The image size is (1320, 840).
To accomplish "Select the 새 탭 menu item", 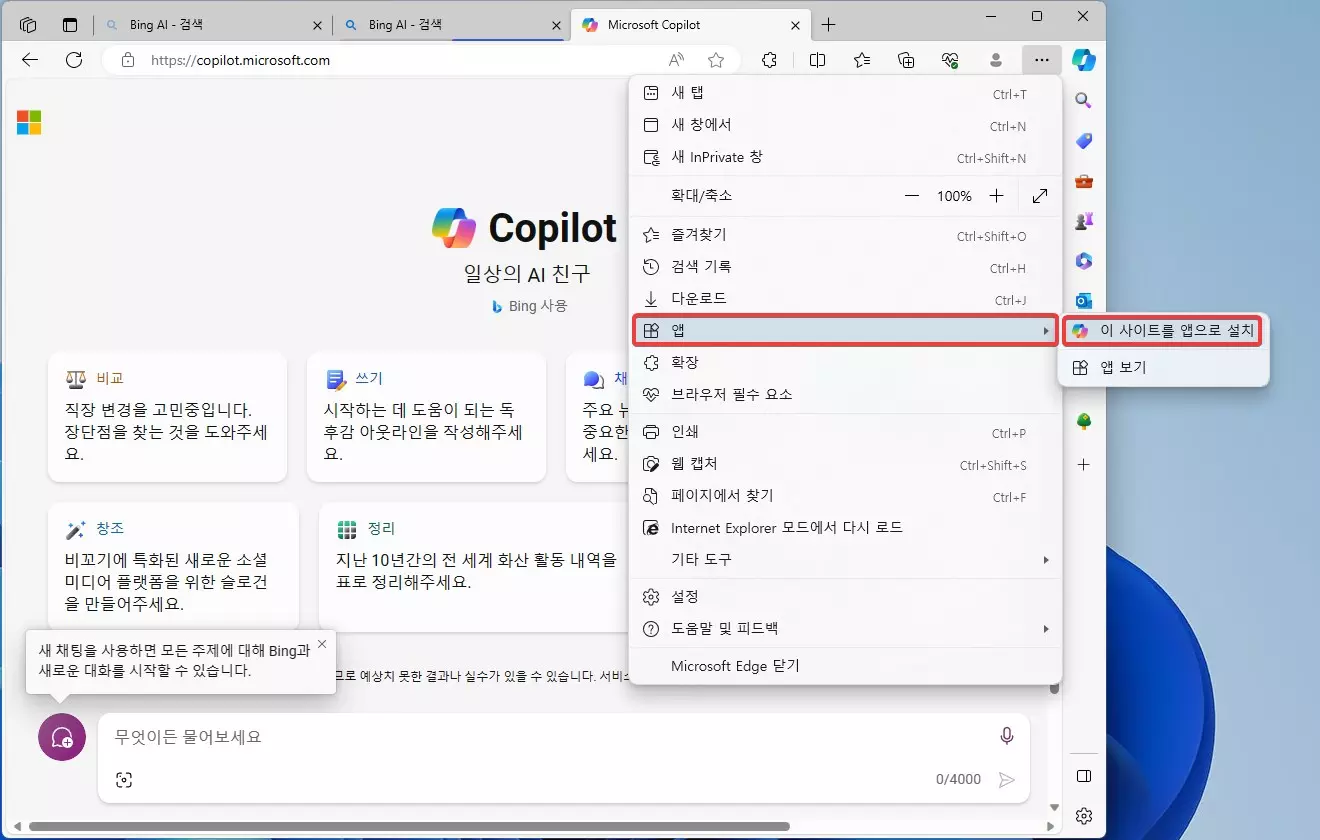I will tap(845, 94).
